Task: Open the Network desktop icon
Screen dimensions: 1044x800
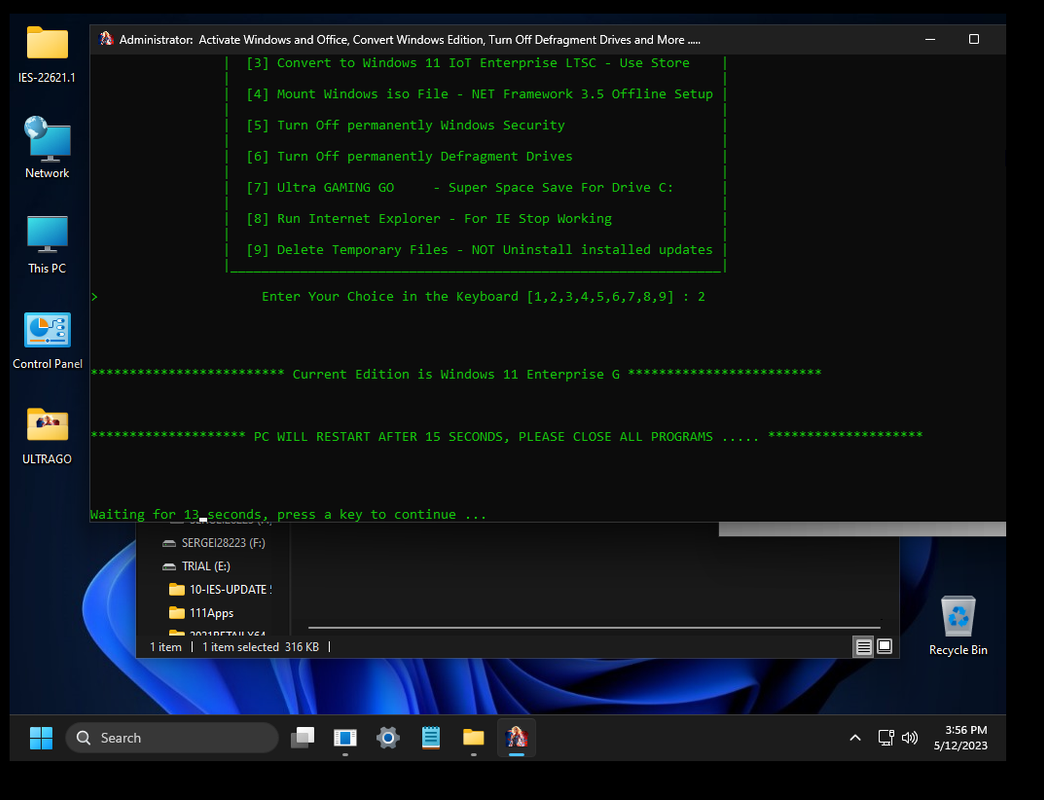Action: [47, 148]
